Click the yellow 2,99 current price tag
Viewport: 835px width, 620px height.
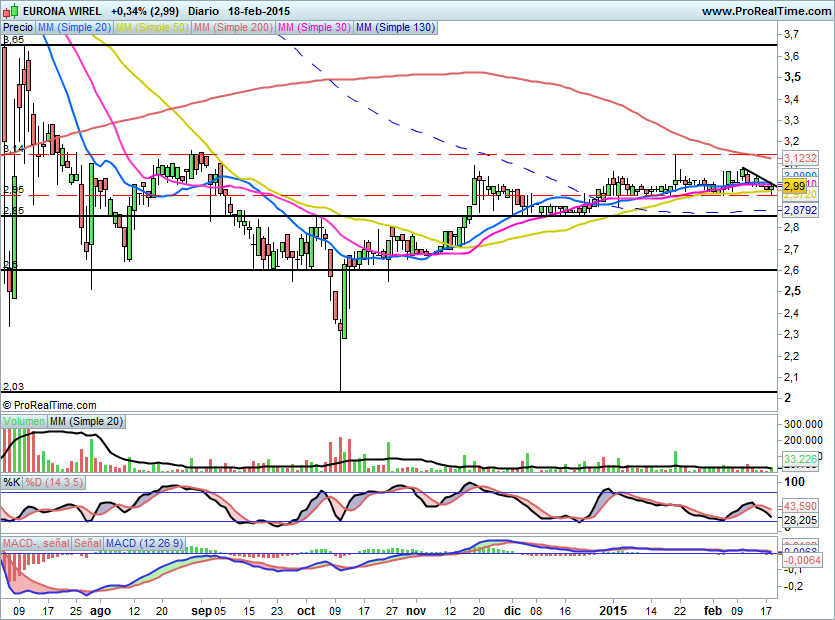pyautogui.click(x=794, y=186)
